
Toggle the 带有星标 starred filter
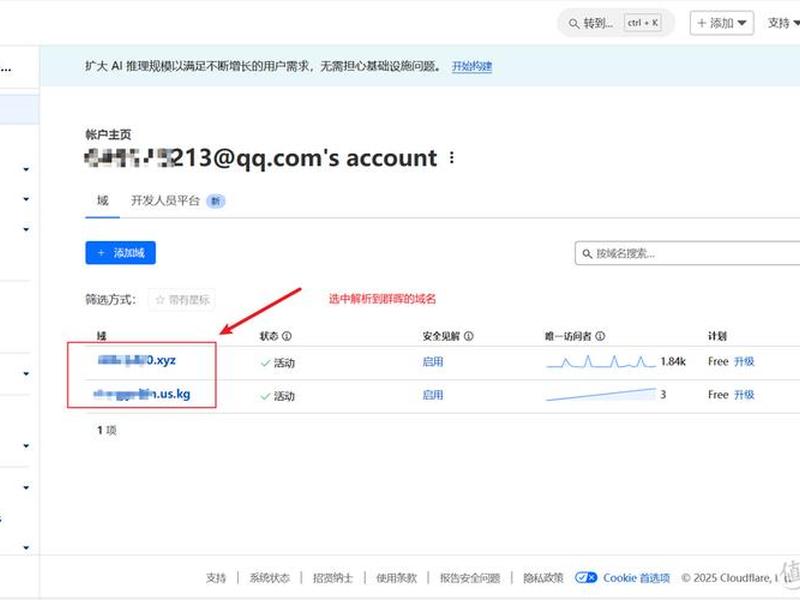[x=182, y=300]
